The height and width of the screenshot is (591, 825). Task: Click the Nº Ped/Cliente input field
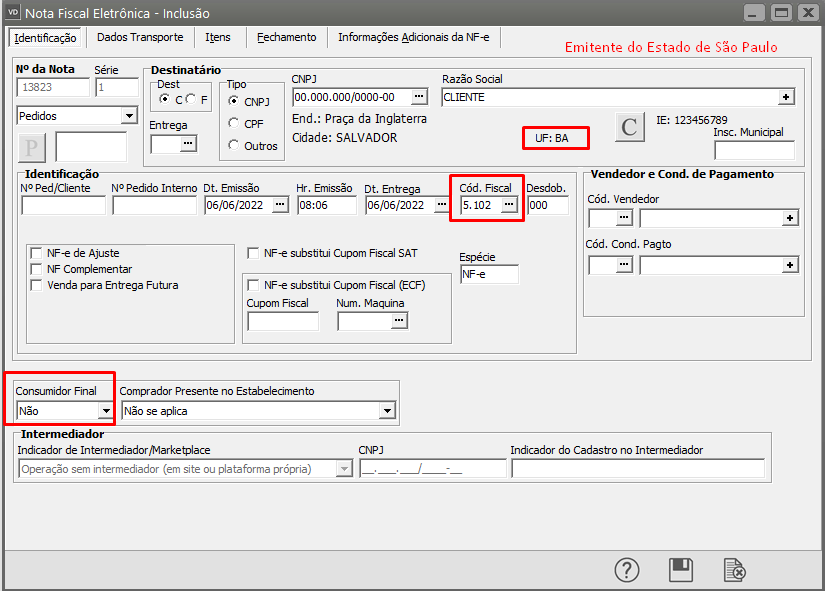pos(63,205)
